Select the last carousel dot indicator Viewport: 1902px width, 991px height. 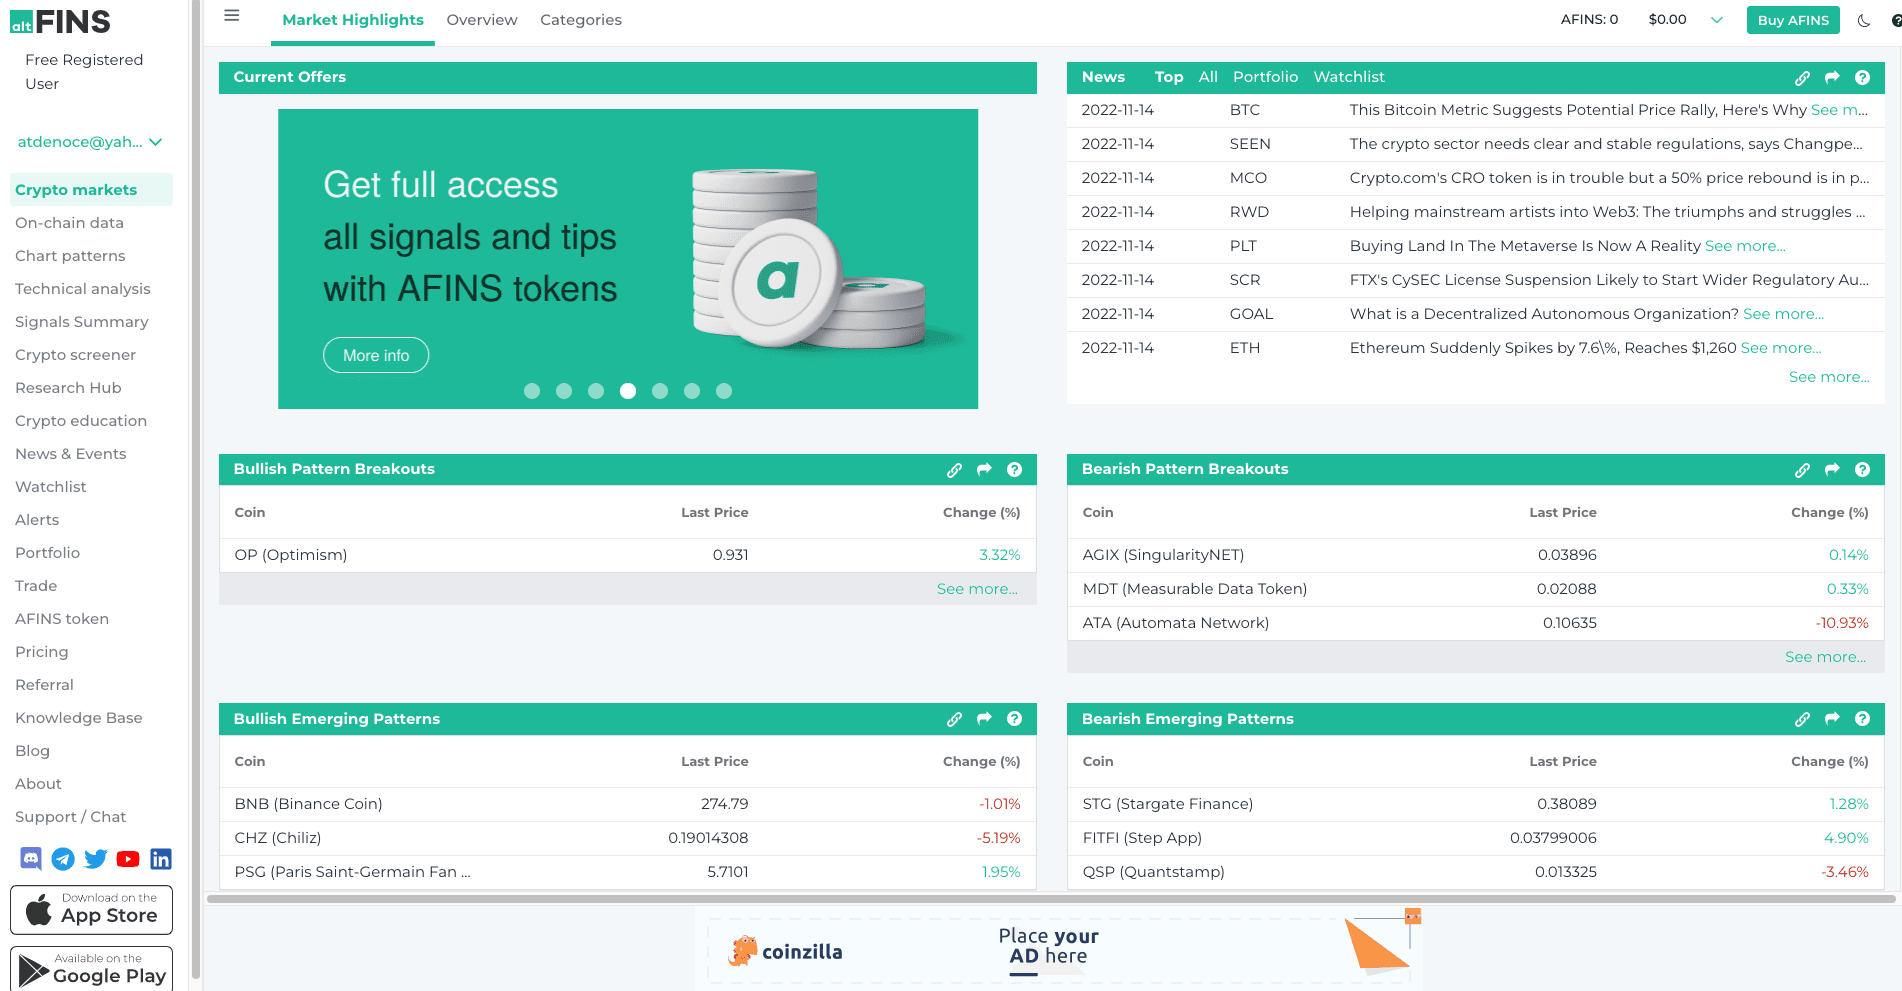tap(724, 391)
